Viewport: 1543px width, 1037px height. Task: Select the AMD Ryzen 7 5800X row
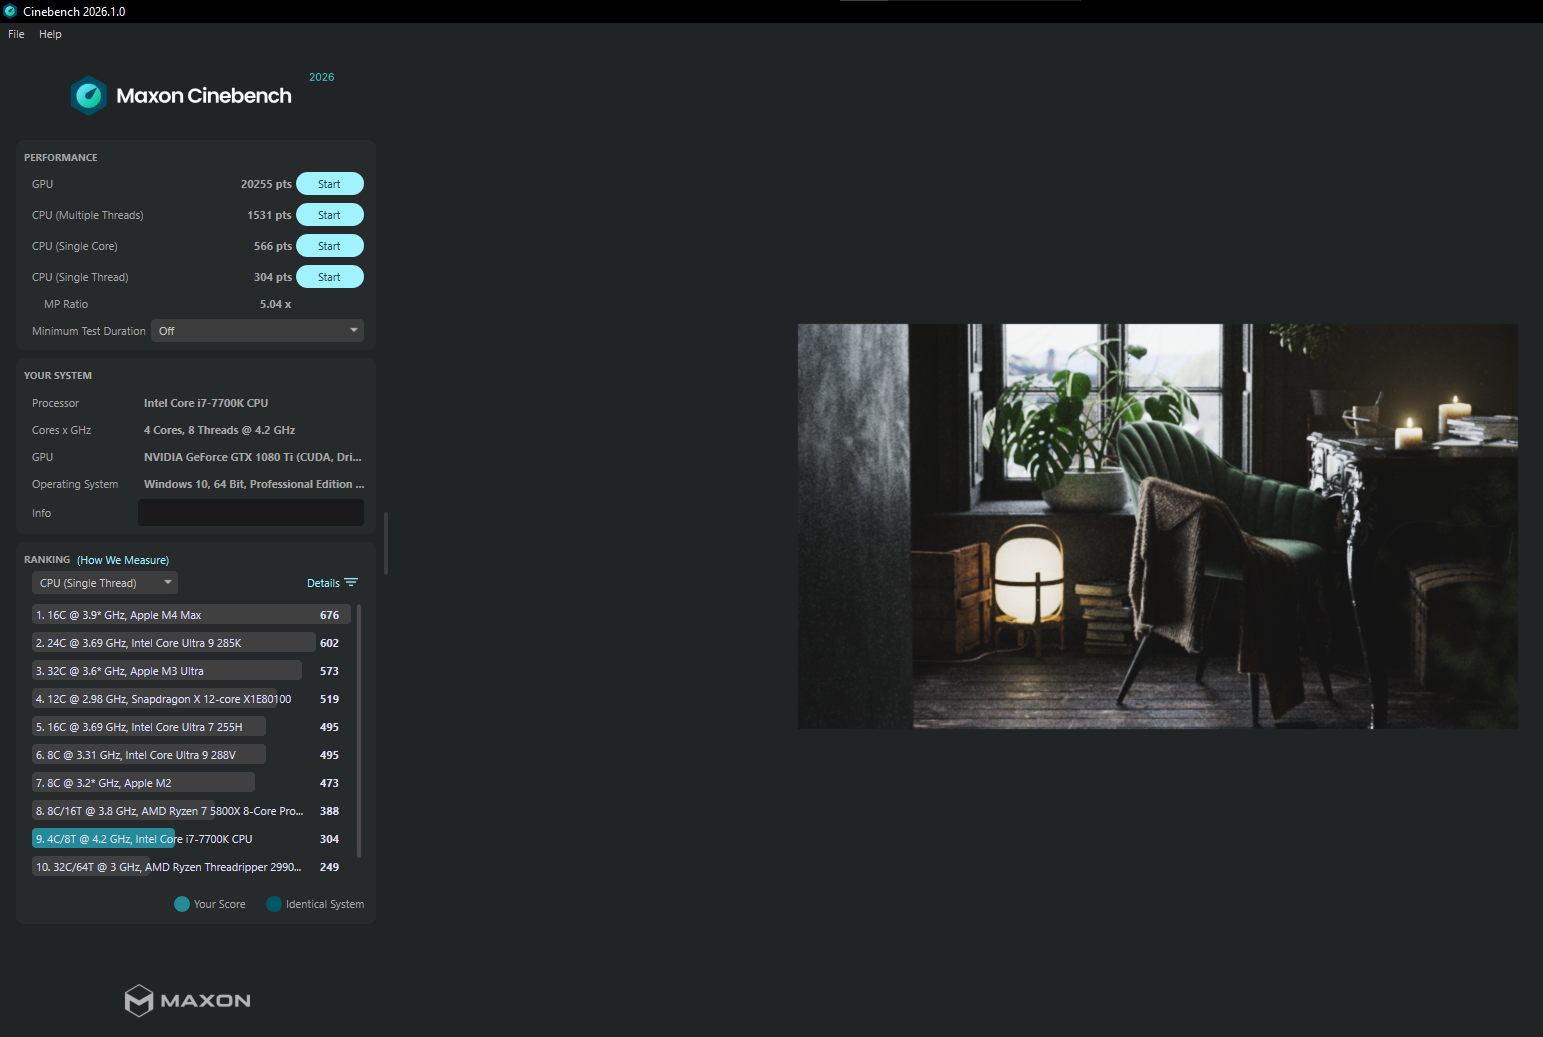coord(191,811)
